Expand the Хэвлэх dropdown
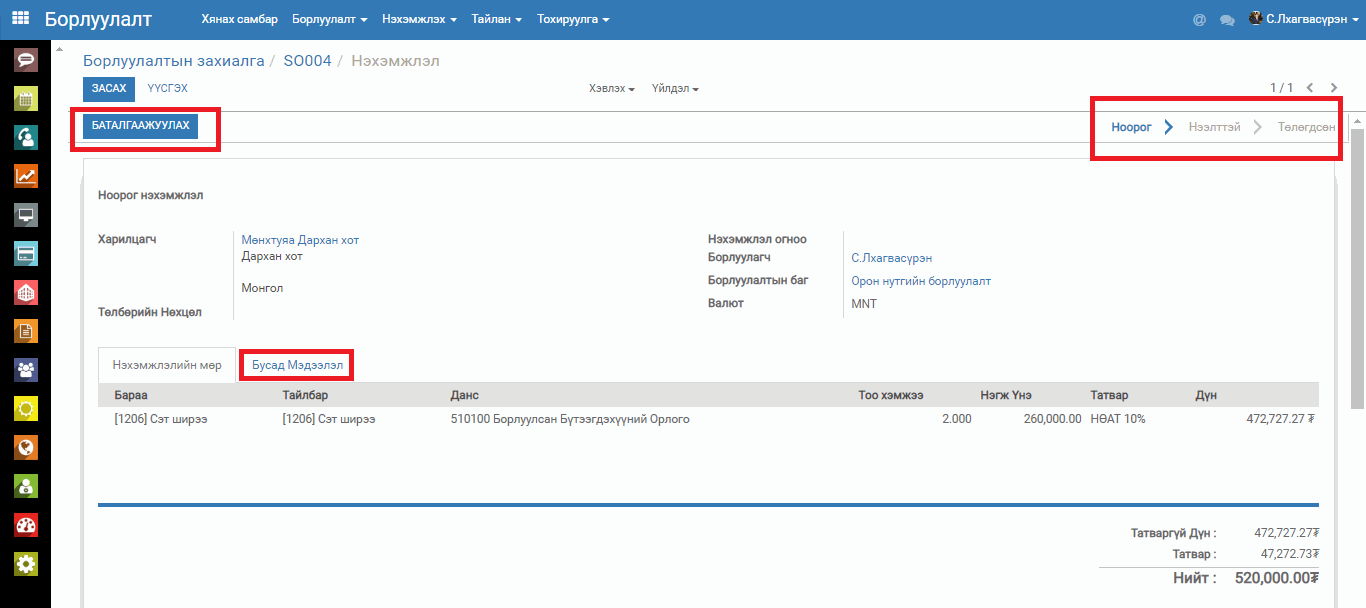Viewport: 1366px width, 608px height. pyautogui.click(x=612, y=89)
